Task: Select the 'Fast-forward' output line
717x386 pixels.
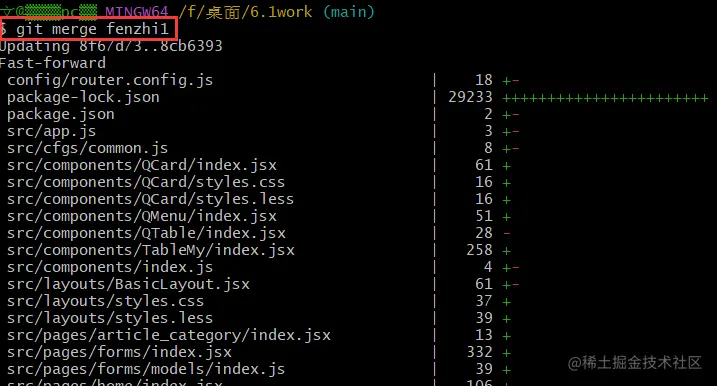Action: click(53, 63)
